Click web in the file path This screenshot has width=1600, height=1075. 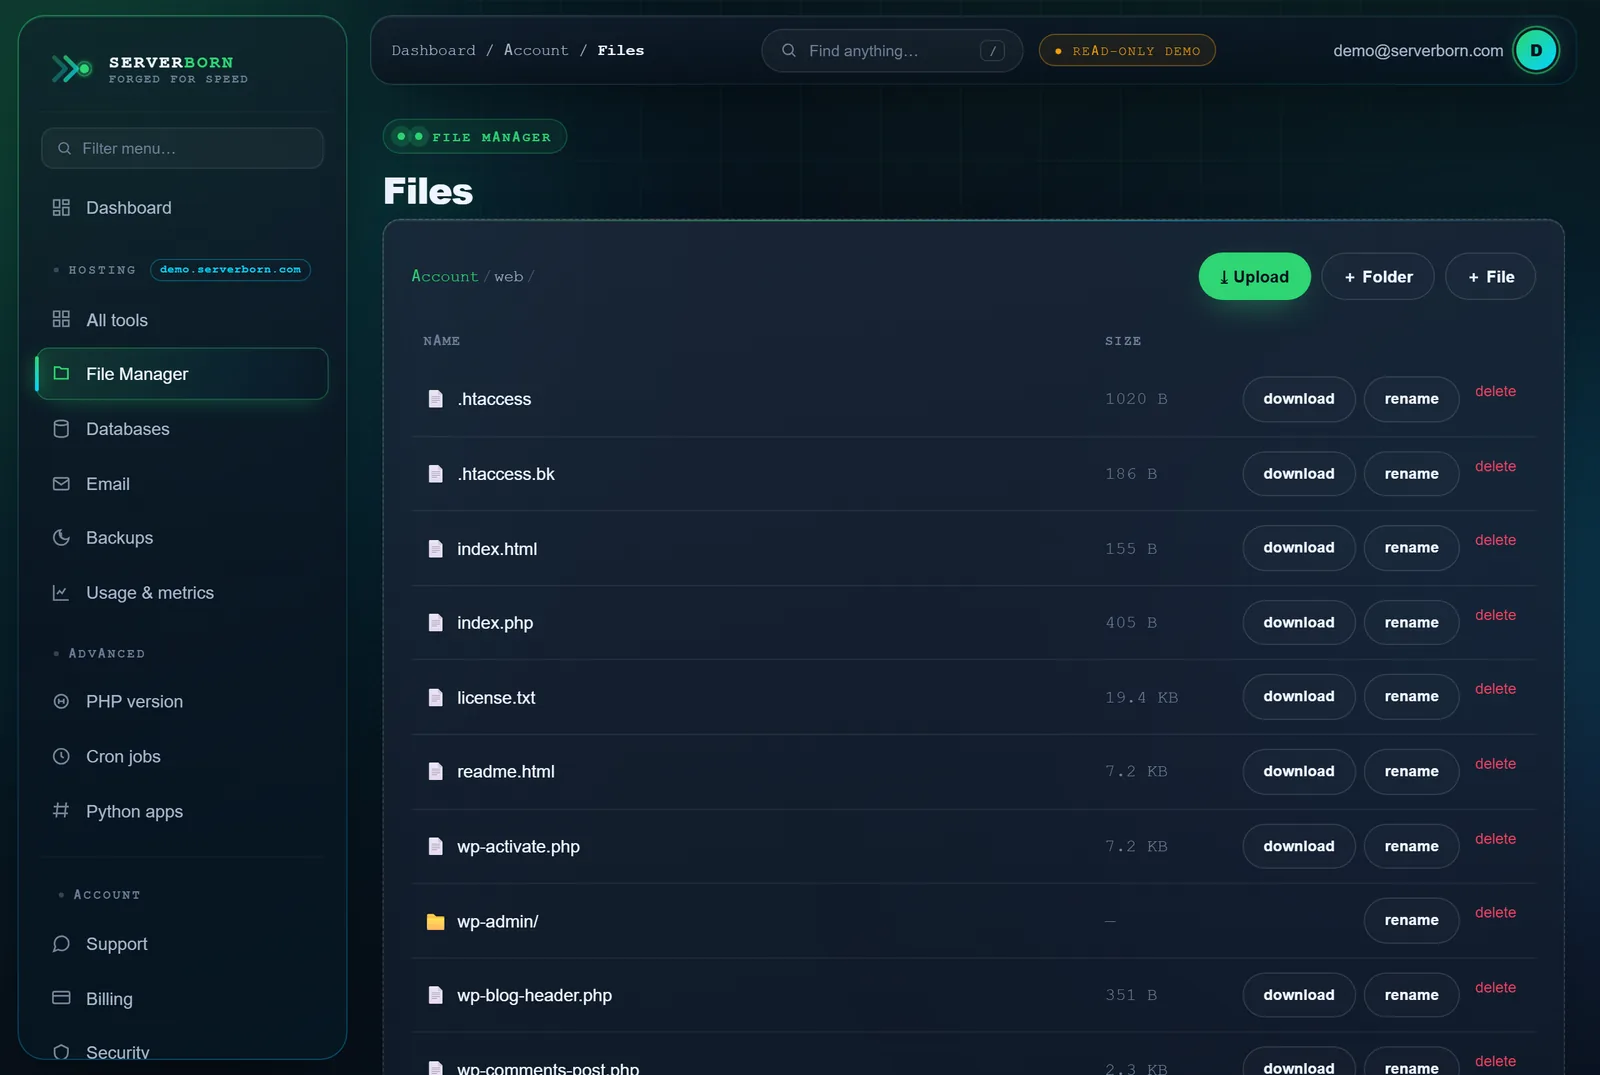click(508, 276)
